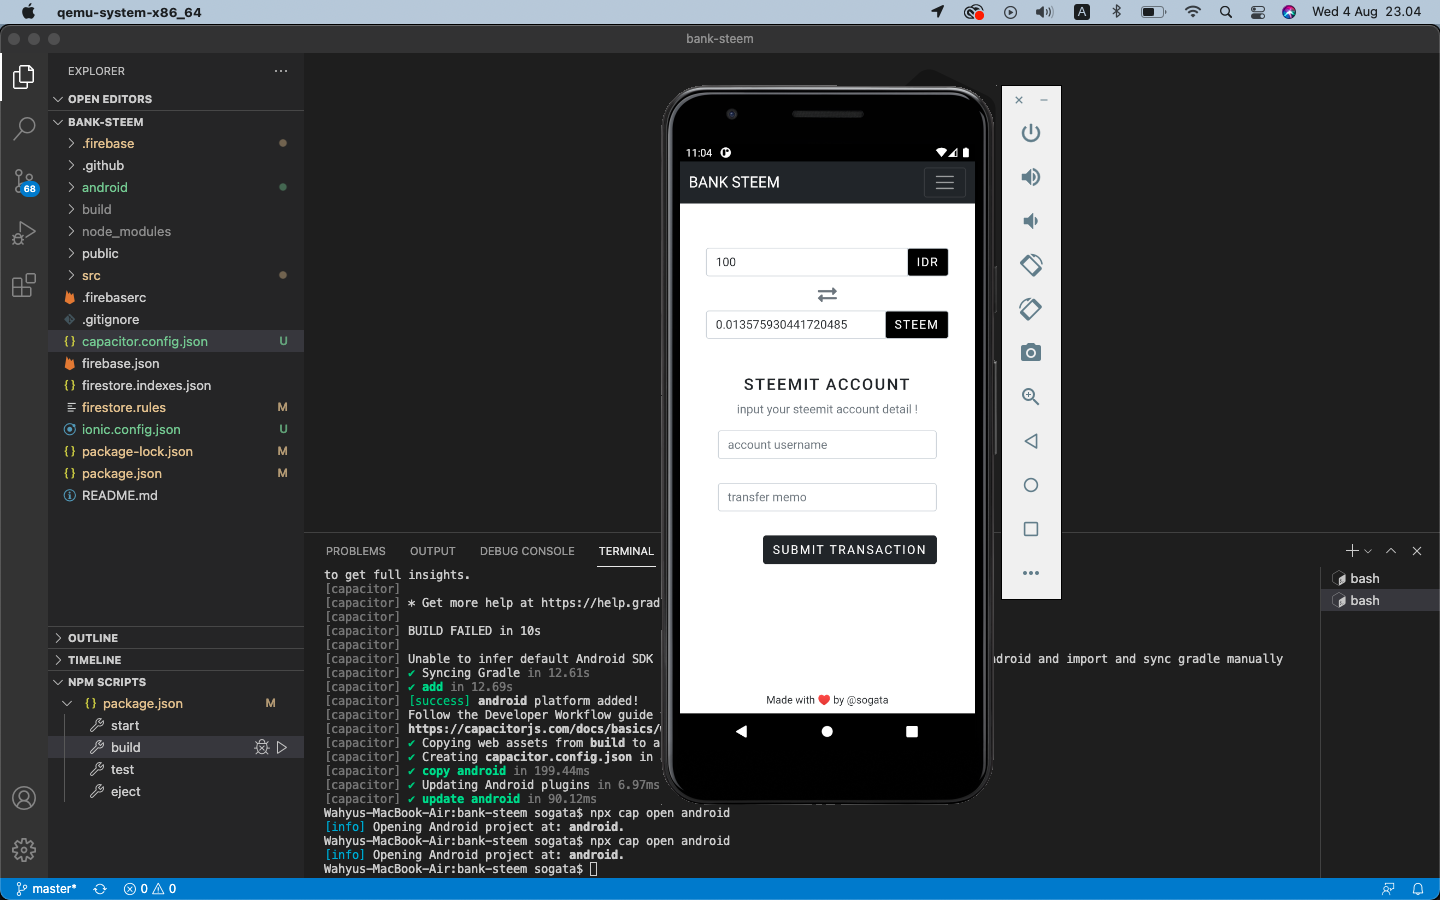Open emulator extended controls (three dots)

(1031, 573)
